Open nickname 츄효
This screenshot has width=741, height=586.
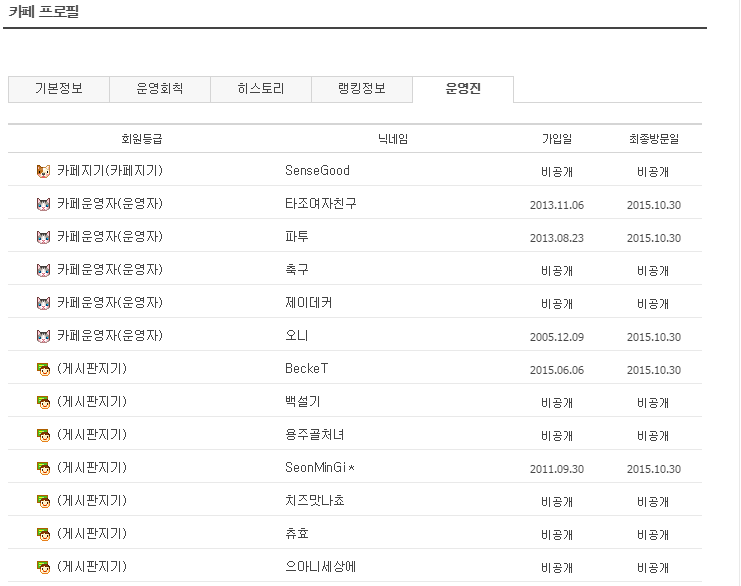pos(297,534)
